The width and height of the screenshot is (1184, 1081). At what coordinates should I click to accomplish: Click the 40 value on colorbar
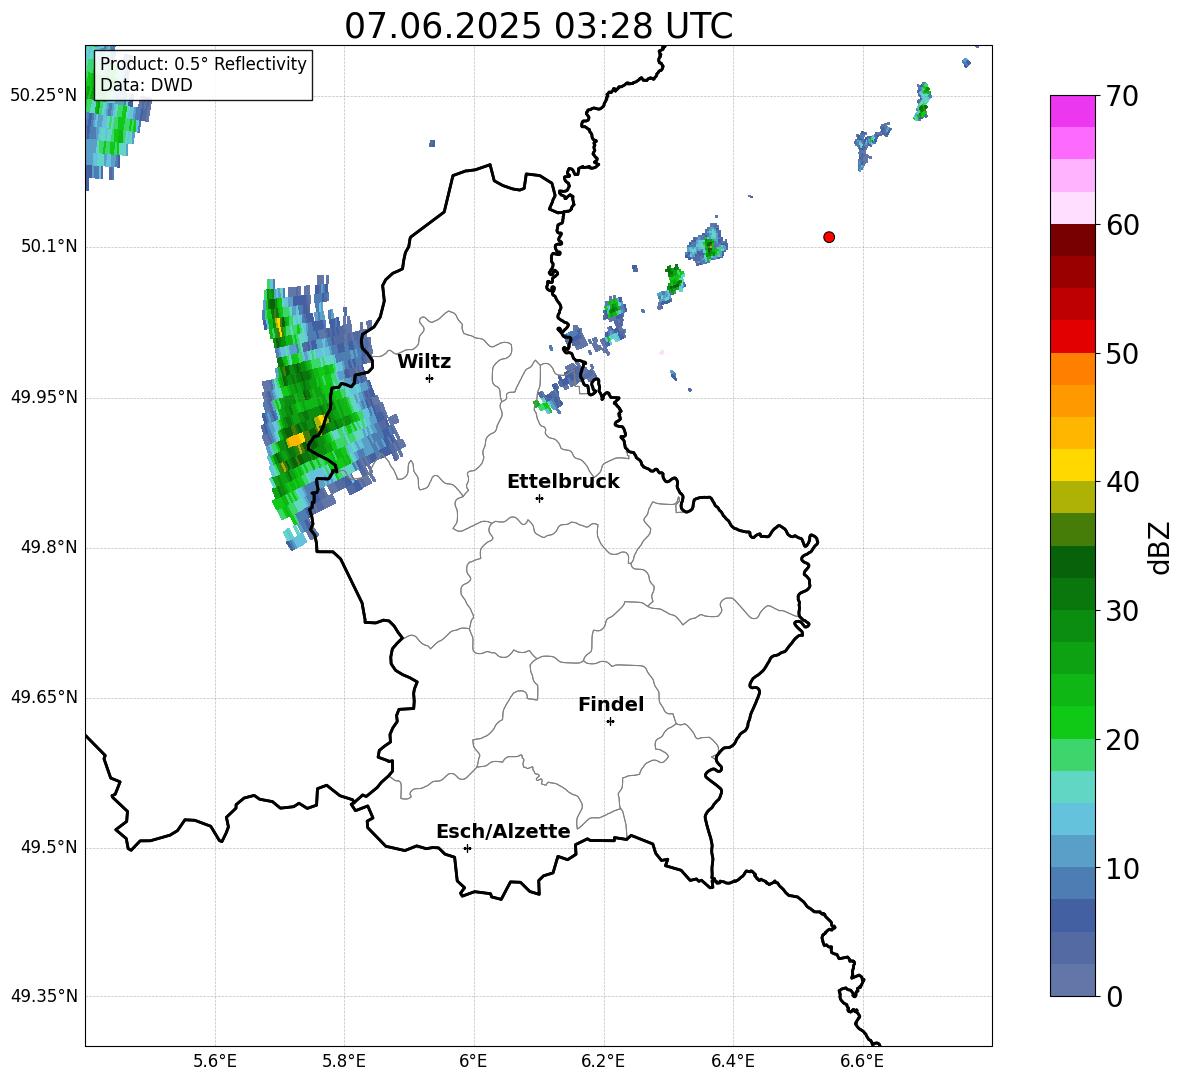pos(1122,482)
